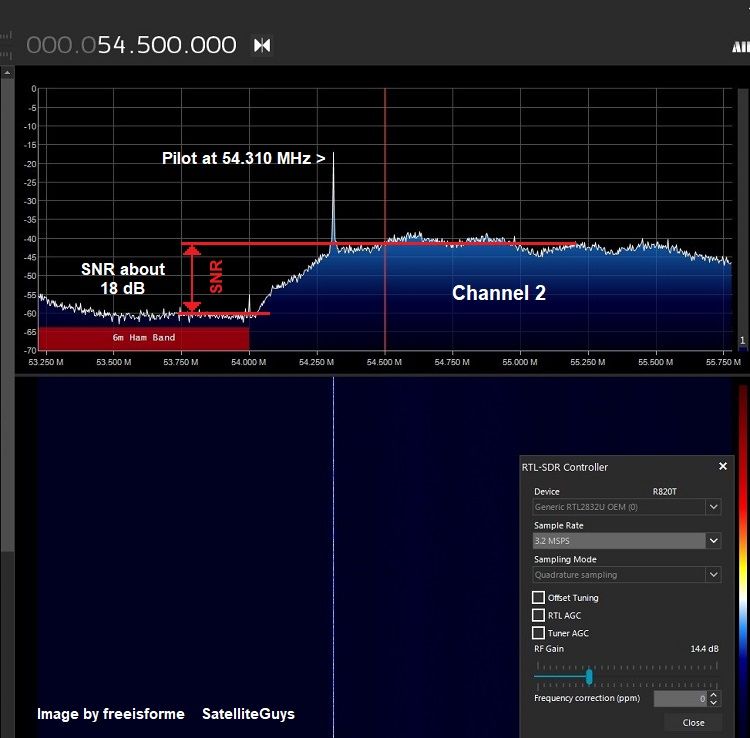Click the Close button in the RTL-SDR Controller
This screenshot has width=750, height=738.
[693, 722]
